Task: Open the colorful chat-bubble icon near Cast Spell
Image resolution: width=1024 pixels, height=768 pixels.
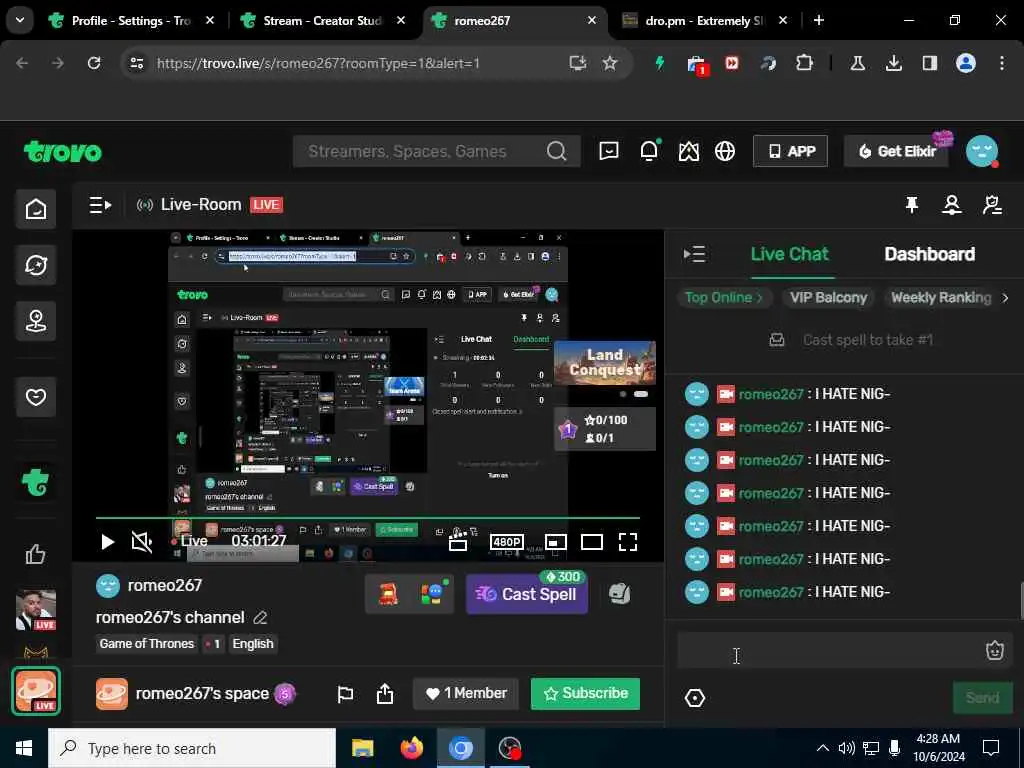Action: tap(433, 594)
